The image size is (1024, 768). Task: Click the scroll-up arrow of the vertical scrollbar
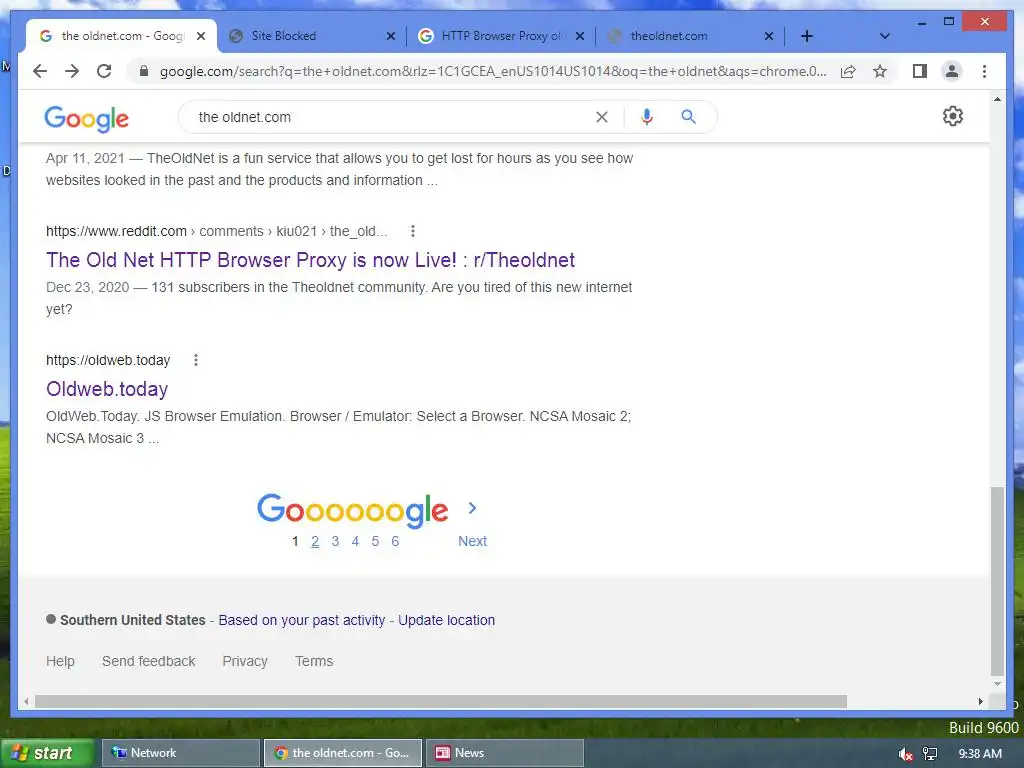tap(997, 99)
